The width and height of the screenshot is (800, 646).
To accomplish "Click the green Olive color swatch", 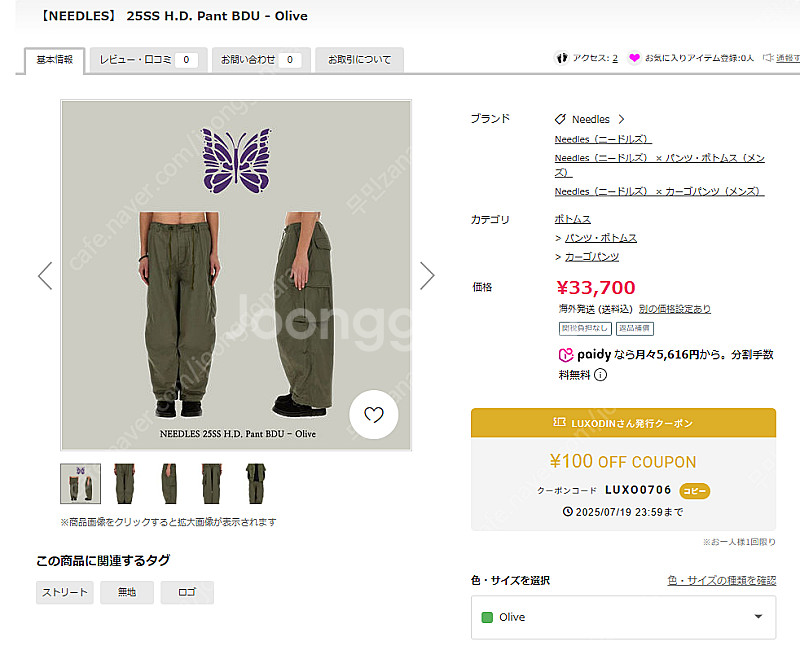I will (x=489, y=616).
